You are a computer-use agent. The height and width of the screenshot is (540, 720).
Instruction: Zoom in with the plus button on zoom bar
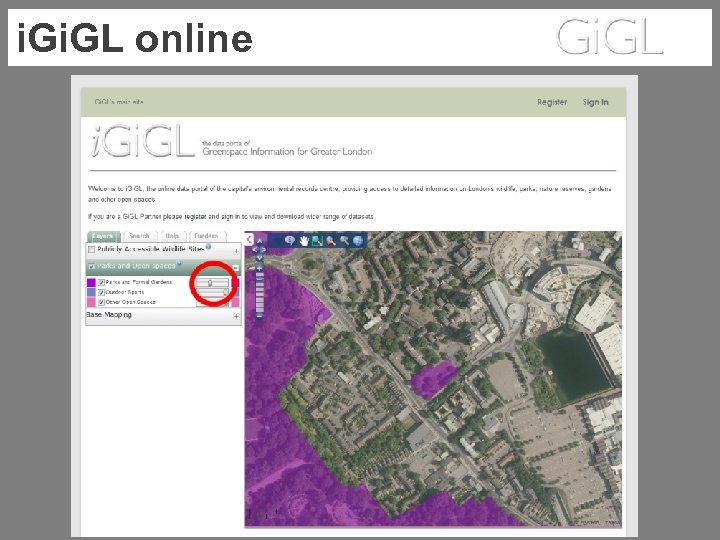click(259, 268)
